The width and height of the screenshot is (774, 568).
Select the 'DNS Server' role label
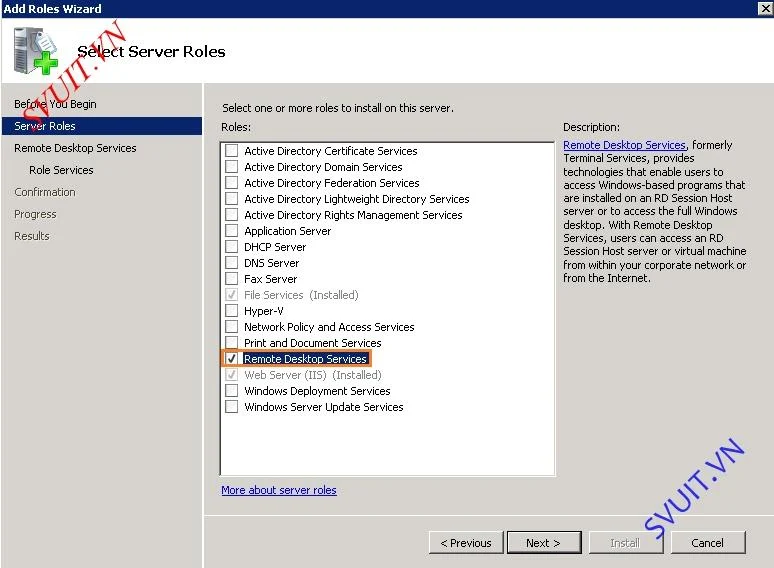click(271, 263)
